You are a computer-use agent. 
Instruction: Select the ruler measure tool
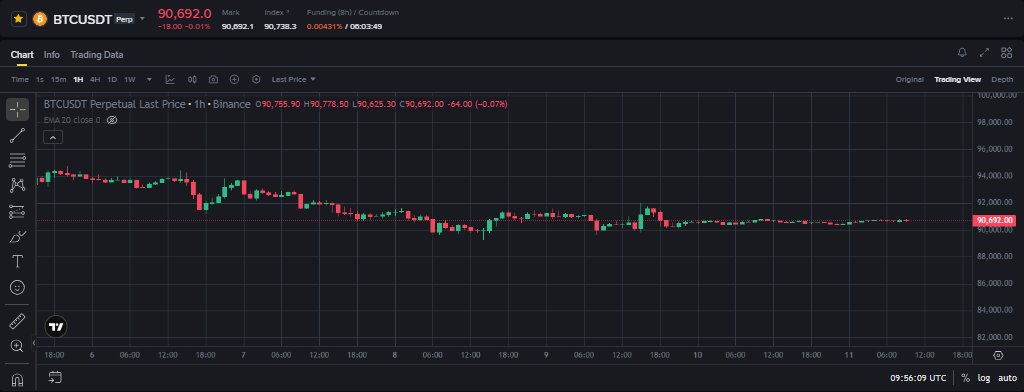[x=18, y=321]
